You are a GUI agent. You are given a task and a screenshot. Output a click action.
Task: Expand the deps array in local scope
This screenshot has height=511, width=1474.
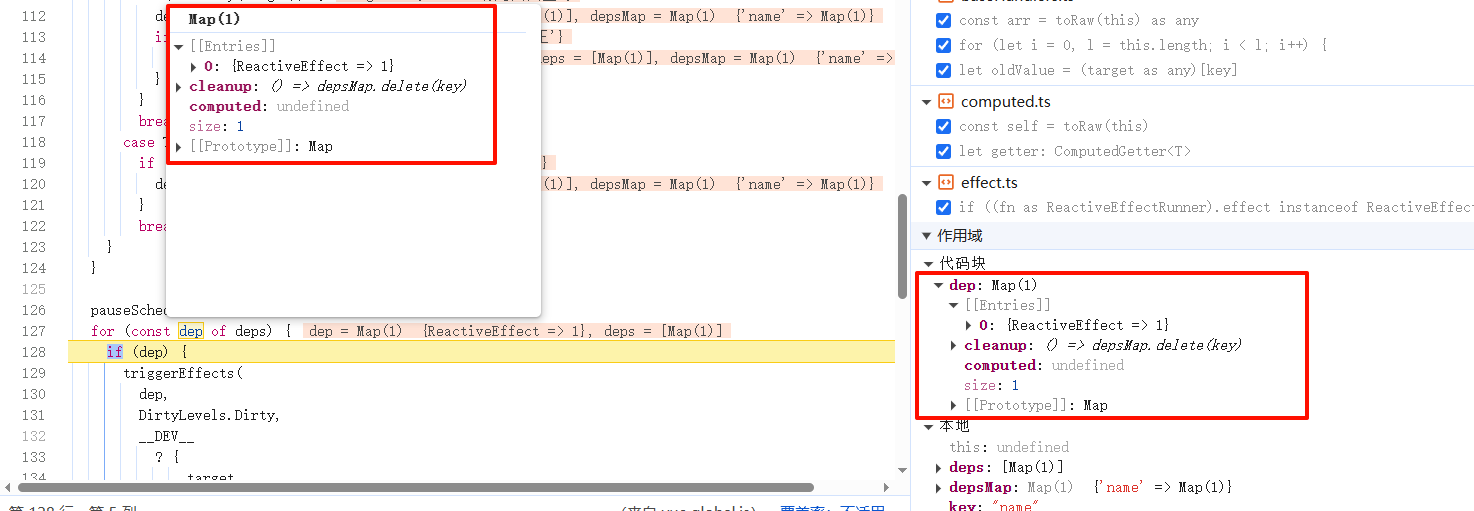click(938, 467)
